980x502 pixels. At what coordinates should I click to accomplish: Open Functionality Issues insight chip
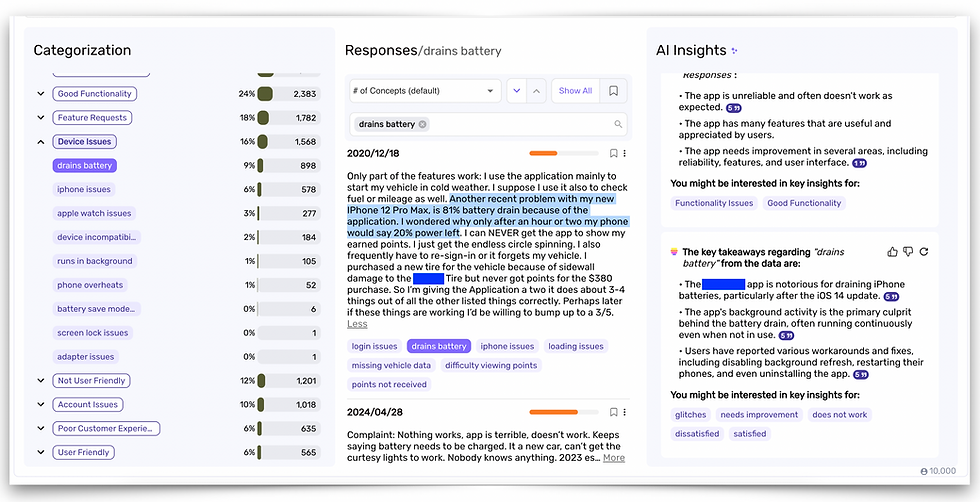click(714, 203)
